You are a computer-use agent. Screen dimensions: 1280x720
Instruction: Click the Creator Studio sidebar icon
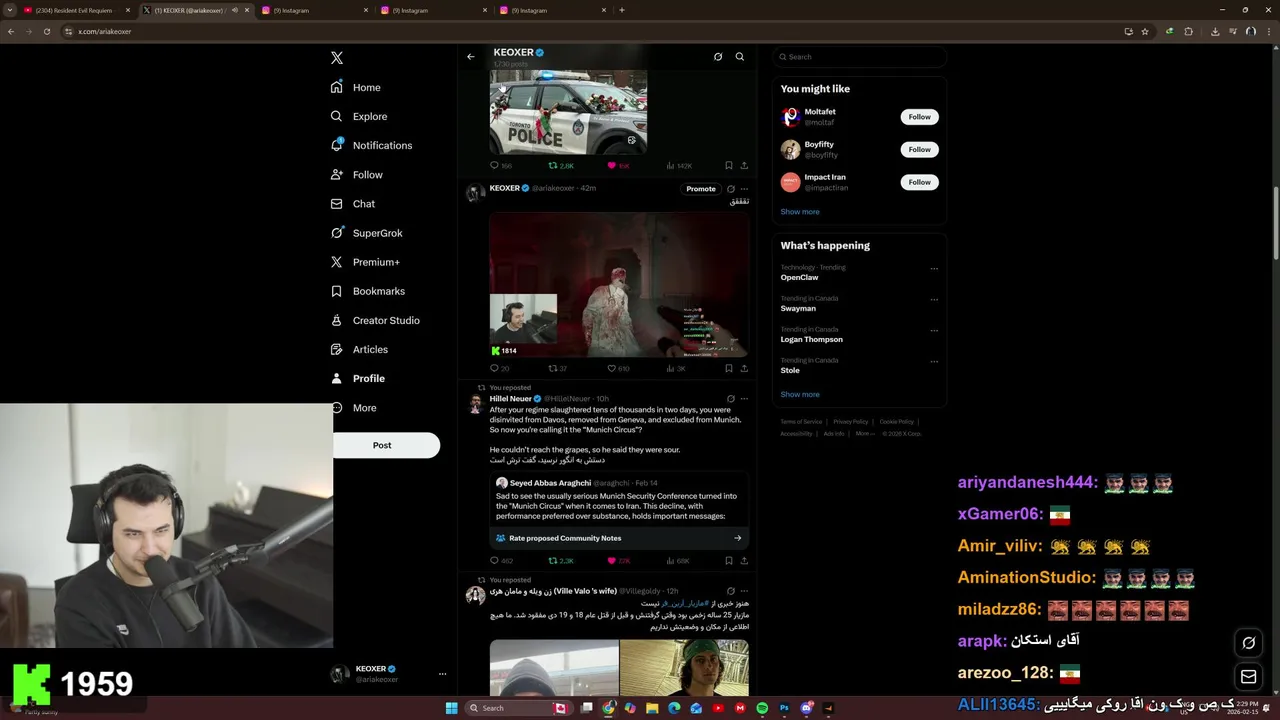click(x=337, y=320)
